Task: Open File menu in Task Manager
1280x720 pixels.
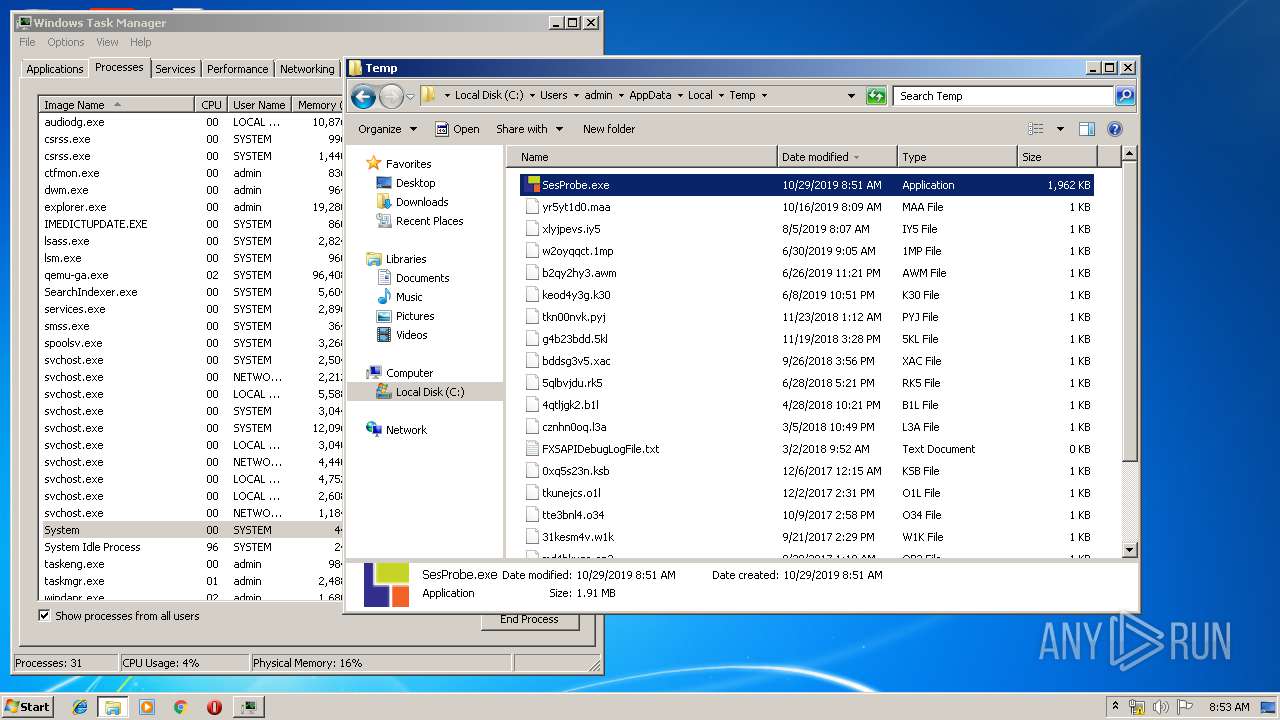Action: point(27,42)
